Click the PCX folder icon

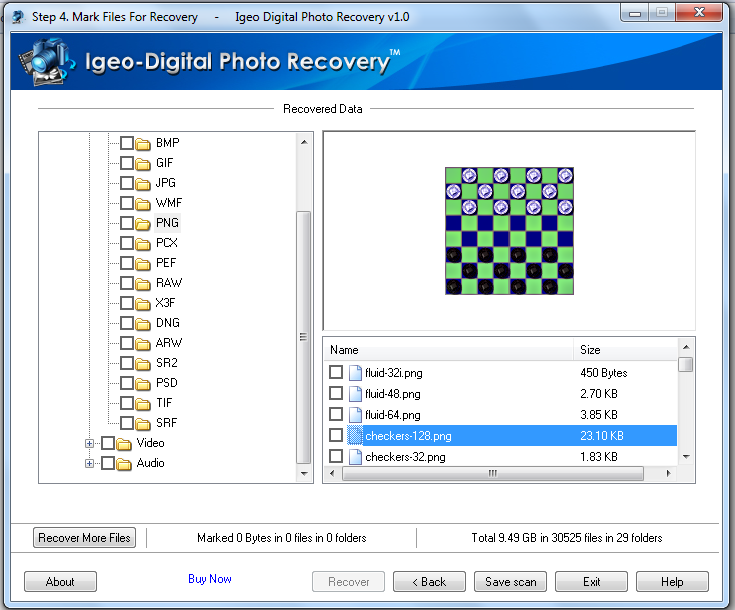pos(143,243)
